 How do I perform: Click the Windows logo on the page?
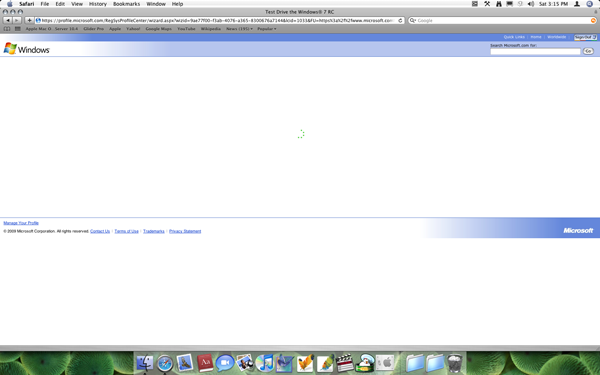coord(26,49)
